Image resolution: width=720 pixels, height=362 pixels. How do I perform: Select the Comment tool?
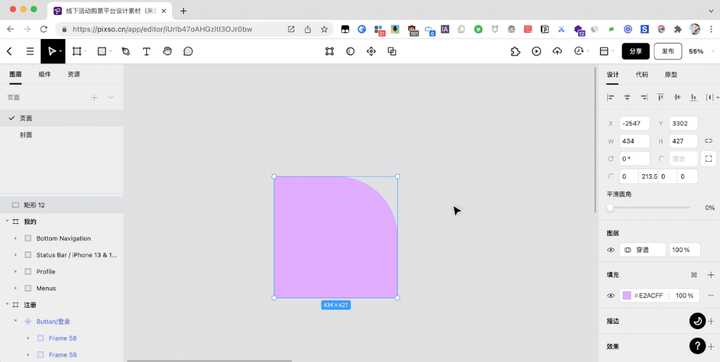click(x=188, y=51)
